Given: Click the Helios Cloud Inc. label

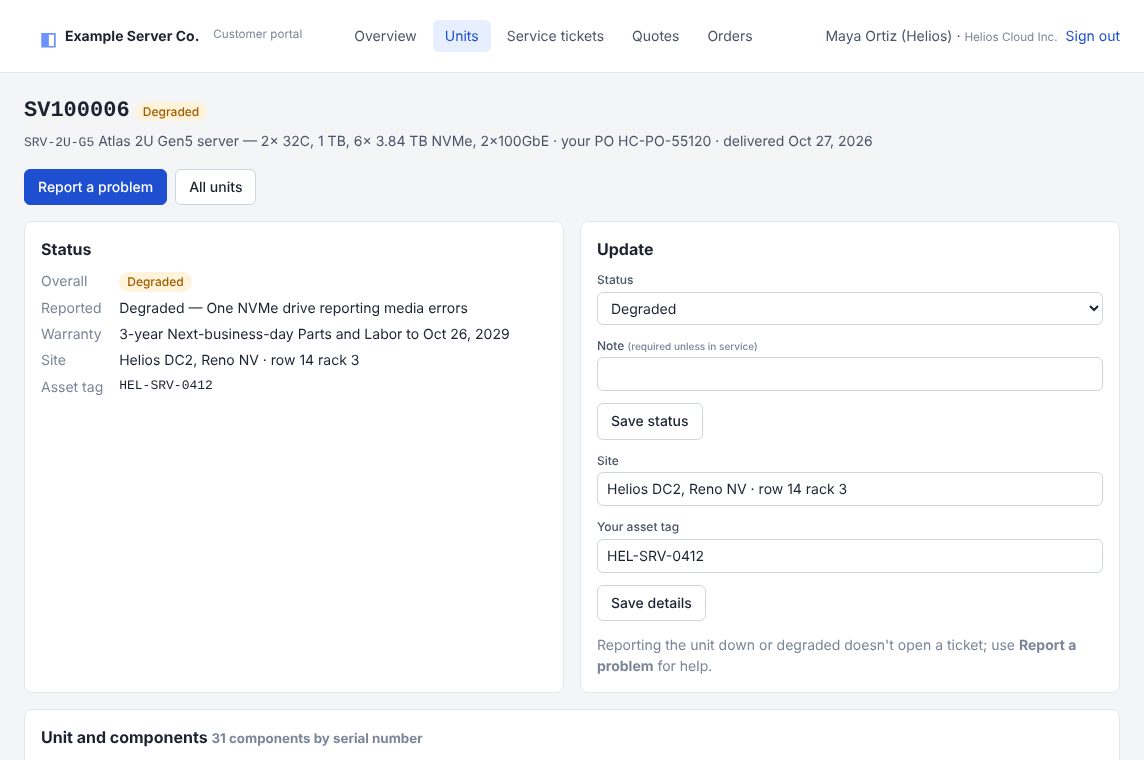Looking at the screenshot, I should click(x=1010, y=37).
